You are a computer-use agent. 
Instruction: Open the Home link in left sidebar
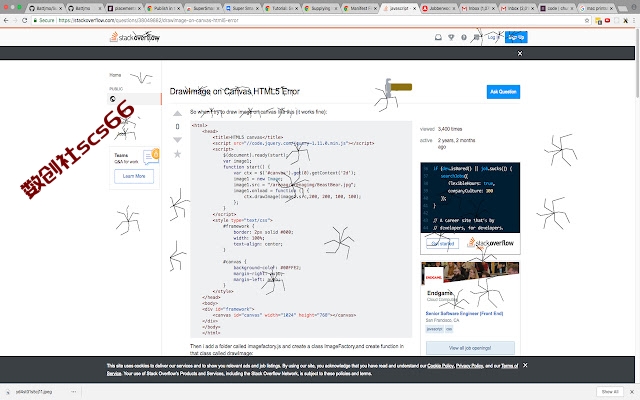pos(115,75)
